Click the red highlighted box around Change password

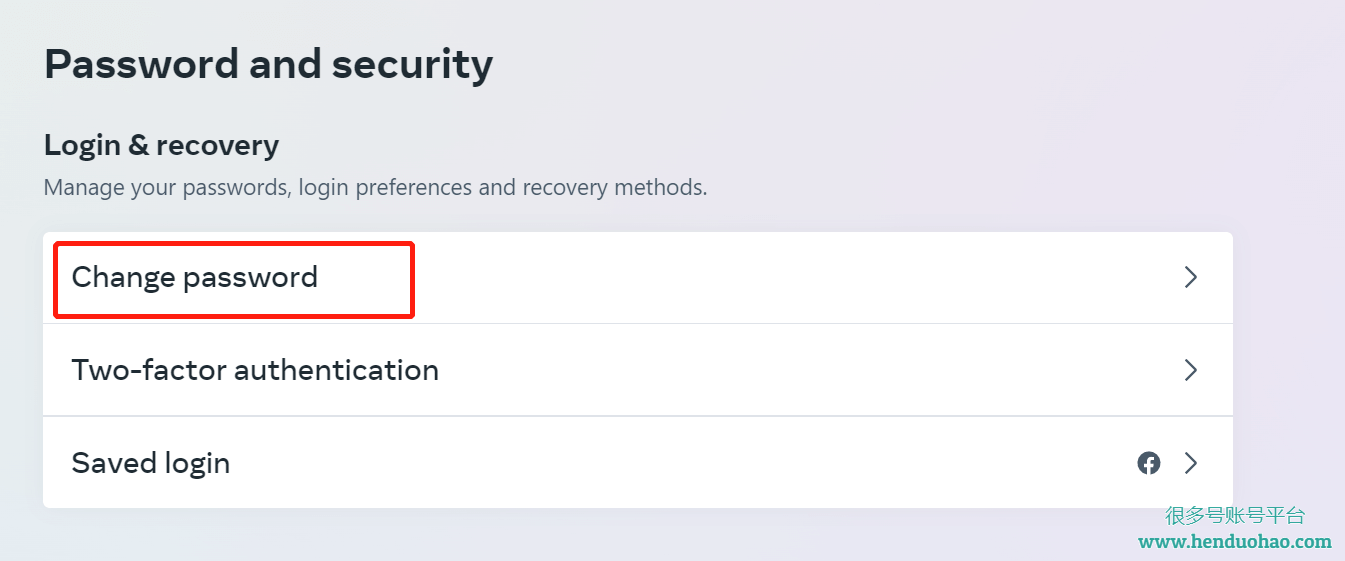pyautogui.click(x=234, y=280)
